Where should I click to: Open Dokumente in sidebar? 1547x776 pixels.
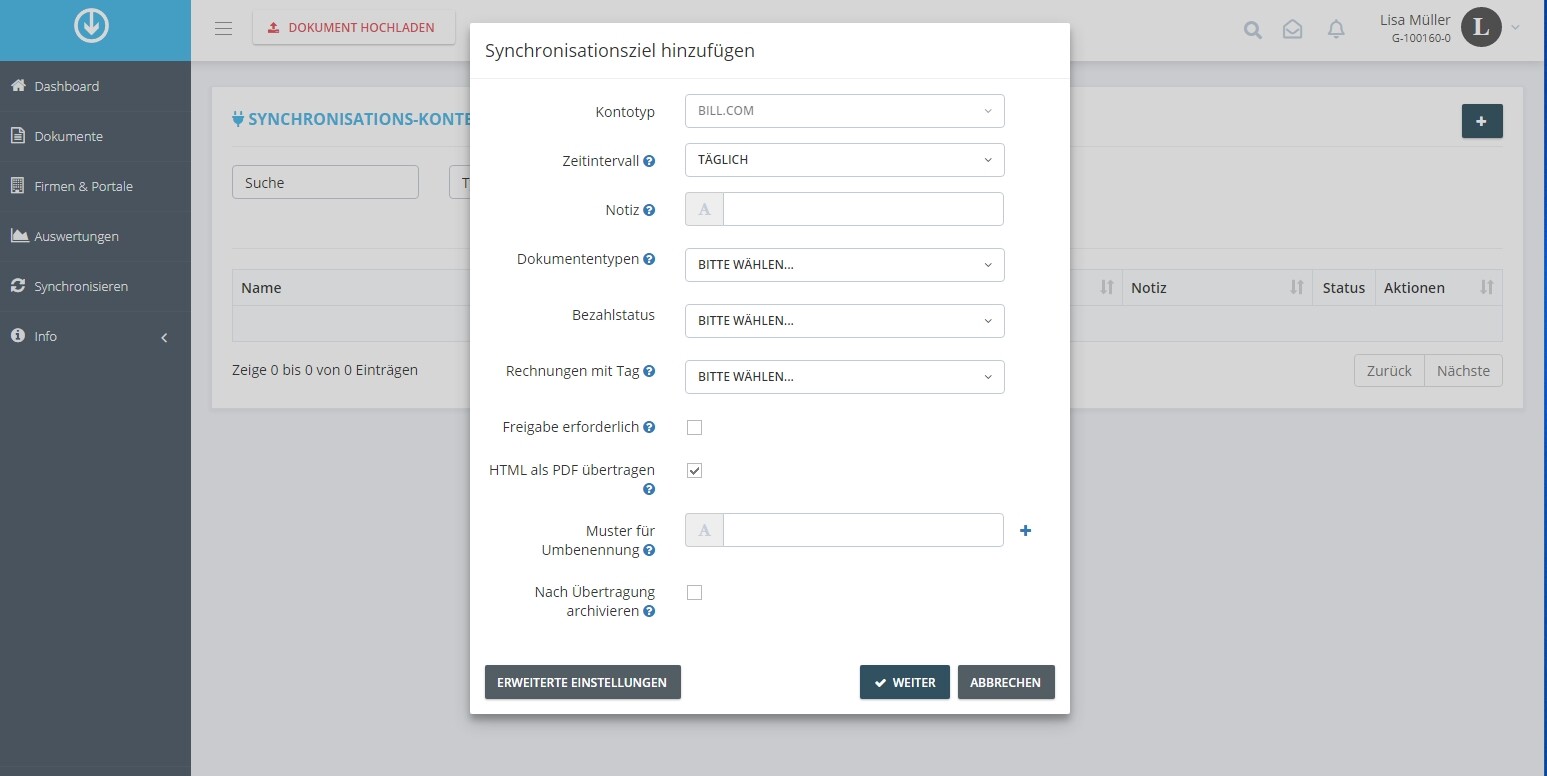[x=95, y=136]
